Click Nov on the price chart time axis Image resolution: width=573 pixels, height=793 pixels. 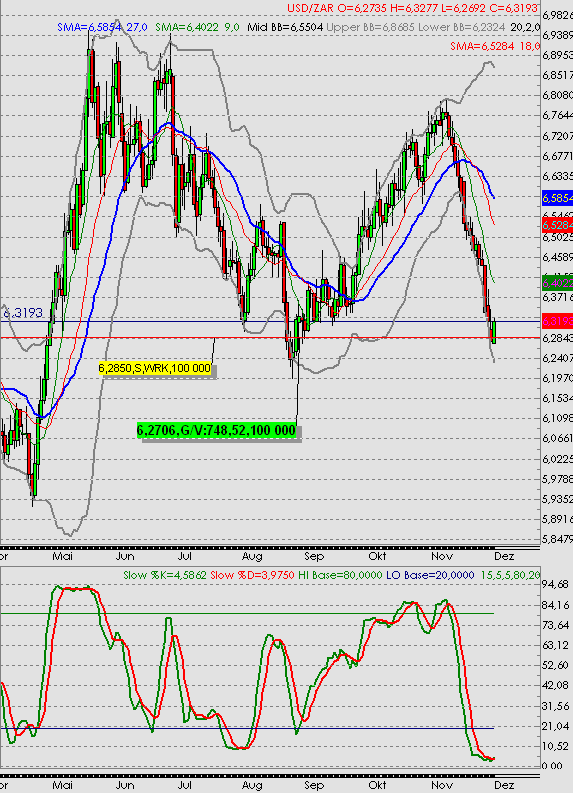(442, 556)
